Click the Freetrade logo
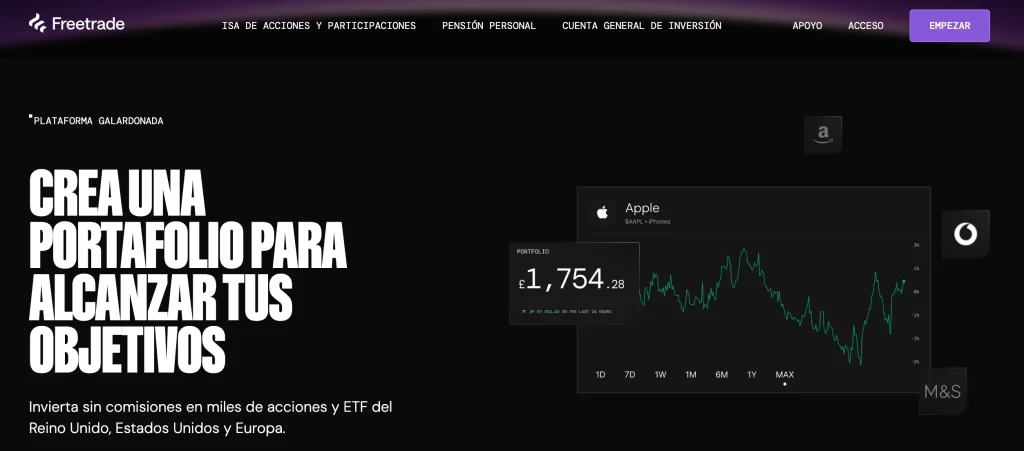Viewport: 1024px width, 451px height. pos(76,24)
